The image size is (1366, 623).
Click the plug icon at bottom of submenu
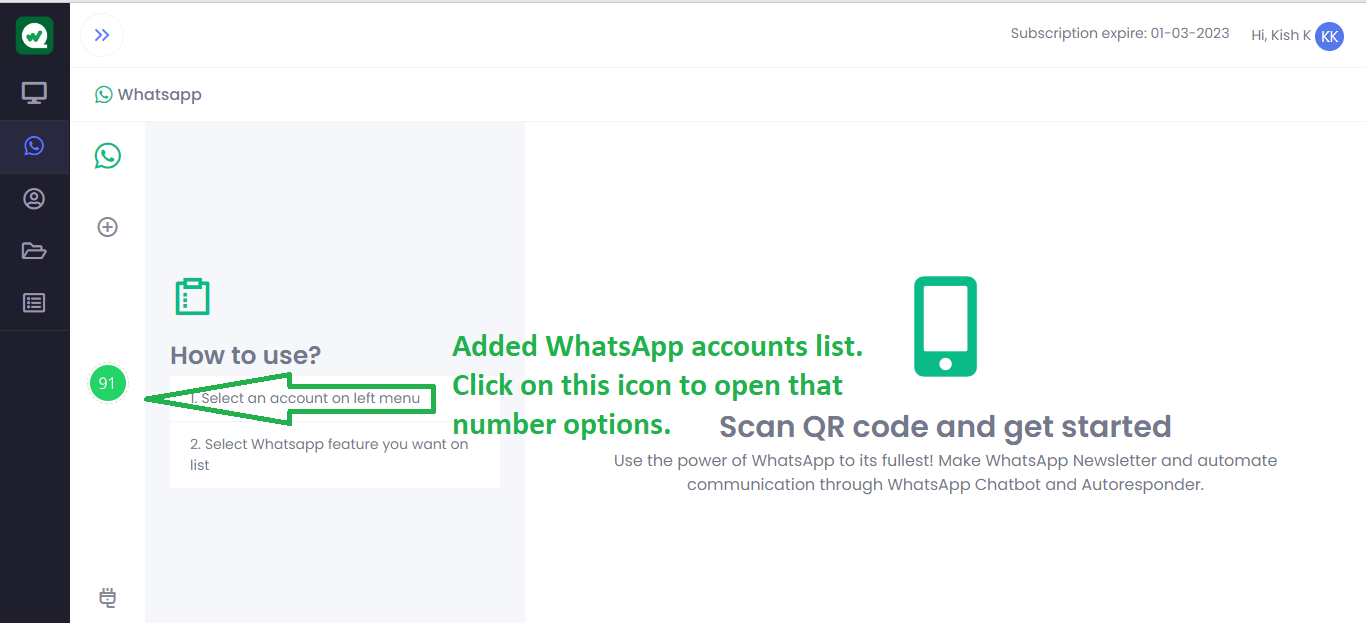point(108,598)
